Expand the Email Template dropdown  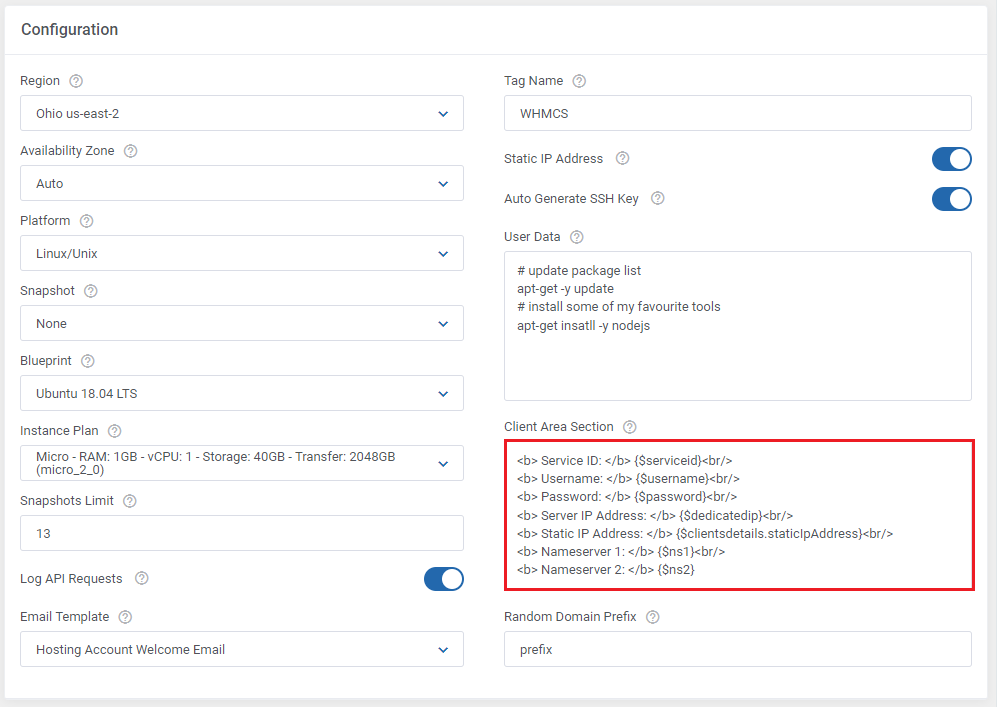pyautogui.click(x=242, y=649)
